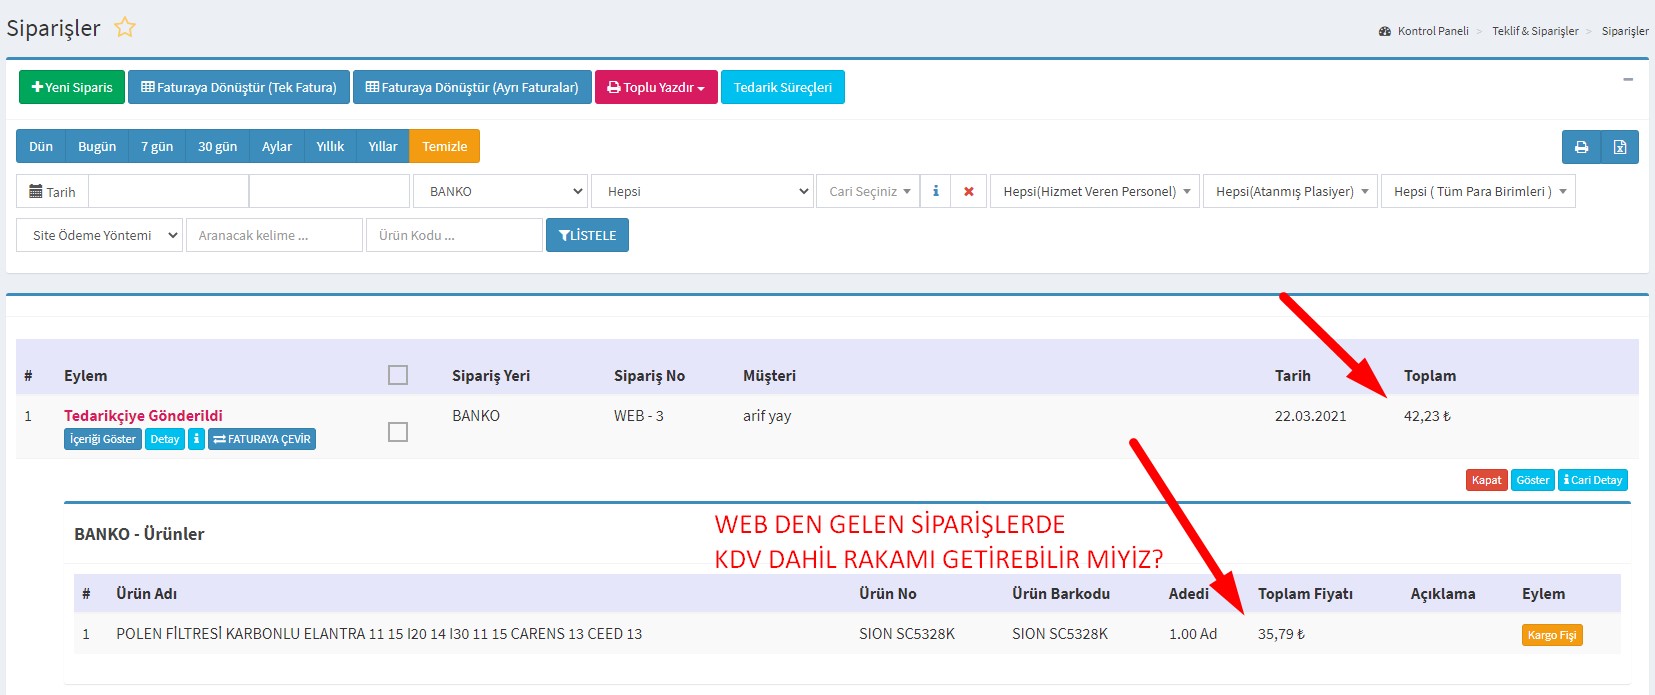The image size is (1655, 695).
Task: Click the blue info icon beside Cari Seçiniz
Action: [x=936, y=191]
